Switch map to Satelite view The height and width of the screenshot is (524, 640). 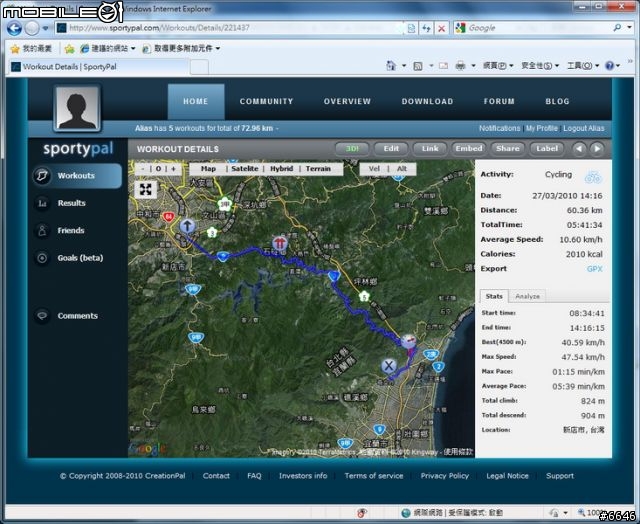244,169
